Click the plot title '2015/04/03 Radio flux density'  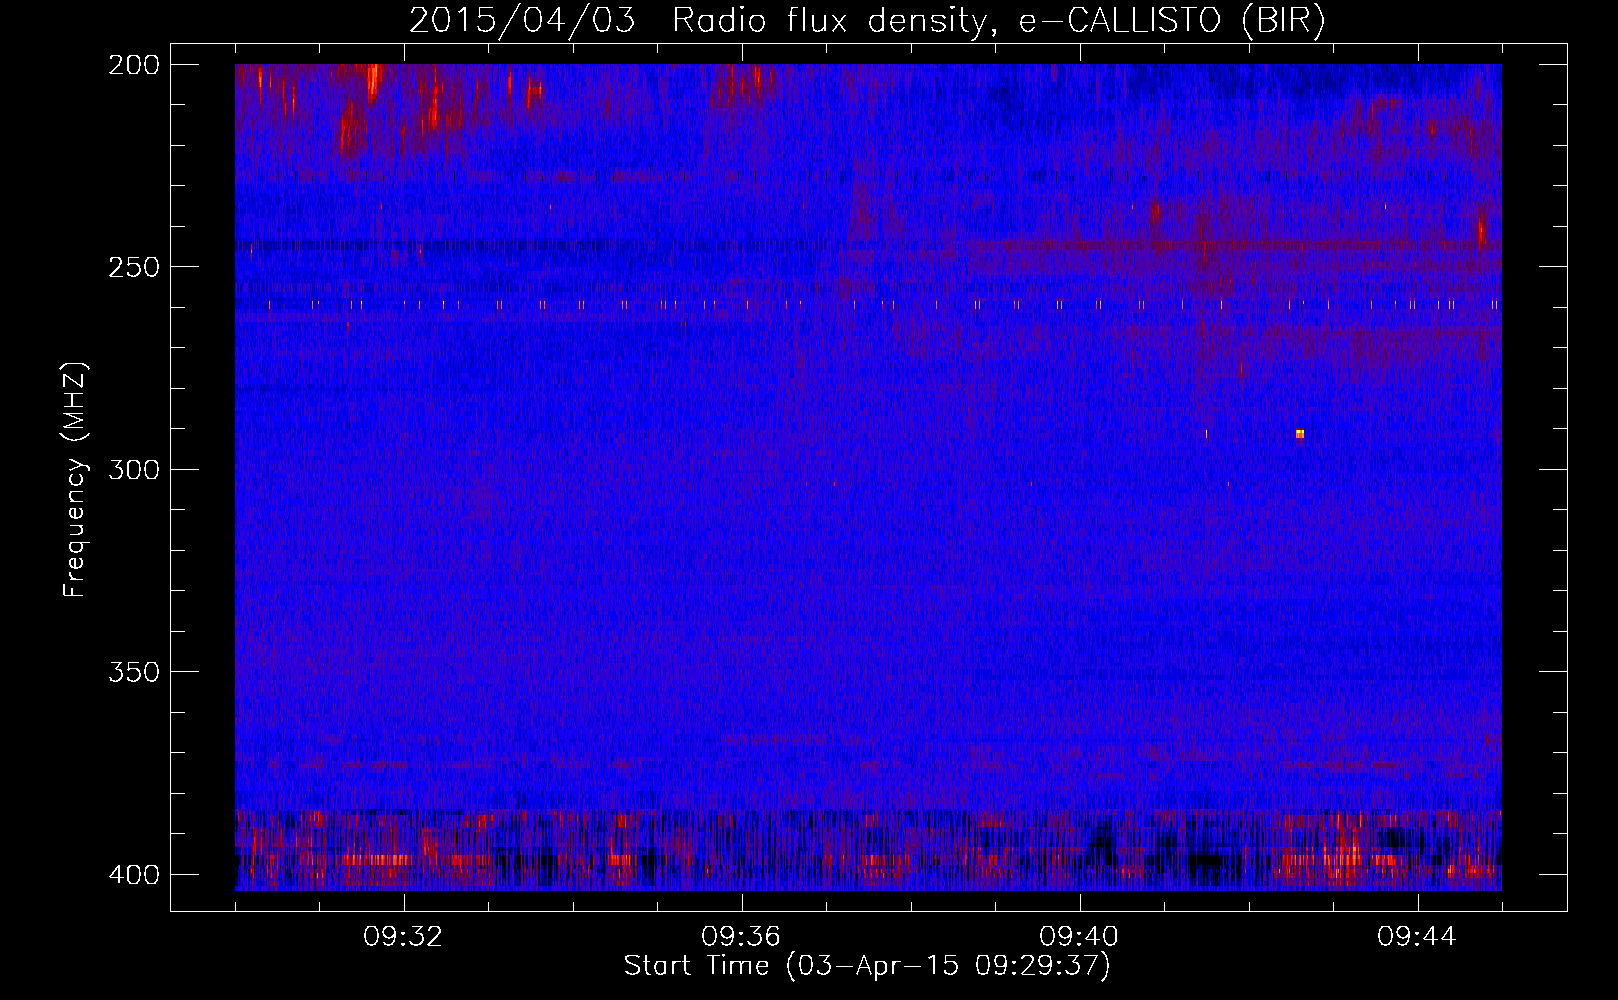pos(697,21)
